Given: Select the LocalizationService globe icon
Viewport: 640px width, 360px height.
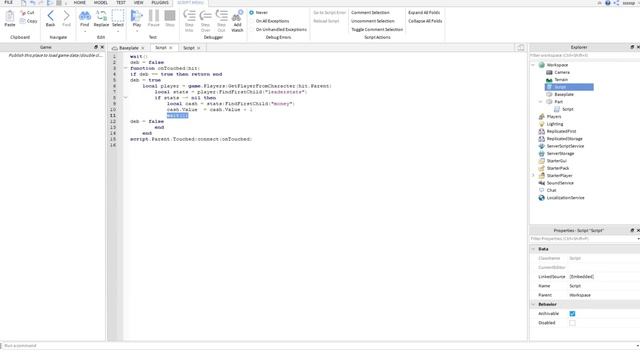Looking at the screenshot, I should [x=542, y=198].
